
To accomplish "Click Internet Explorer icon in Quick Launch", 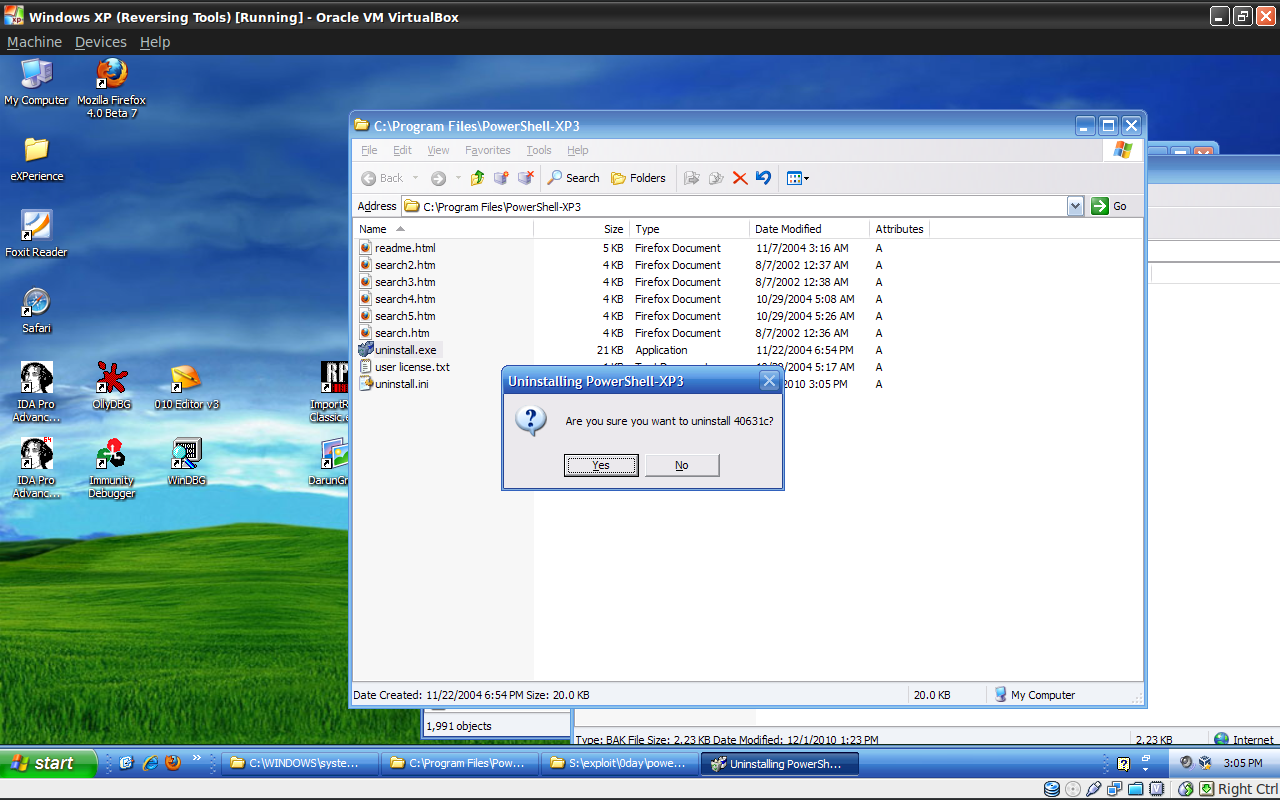I will tap(150, 763).
